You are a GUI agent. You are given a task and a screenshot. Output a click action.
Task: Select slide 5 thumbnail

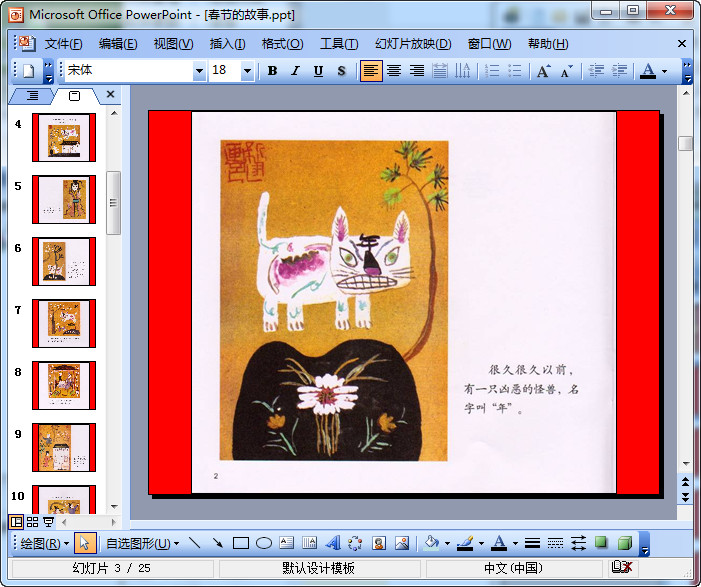tap(64, 199)
